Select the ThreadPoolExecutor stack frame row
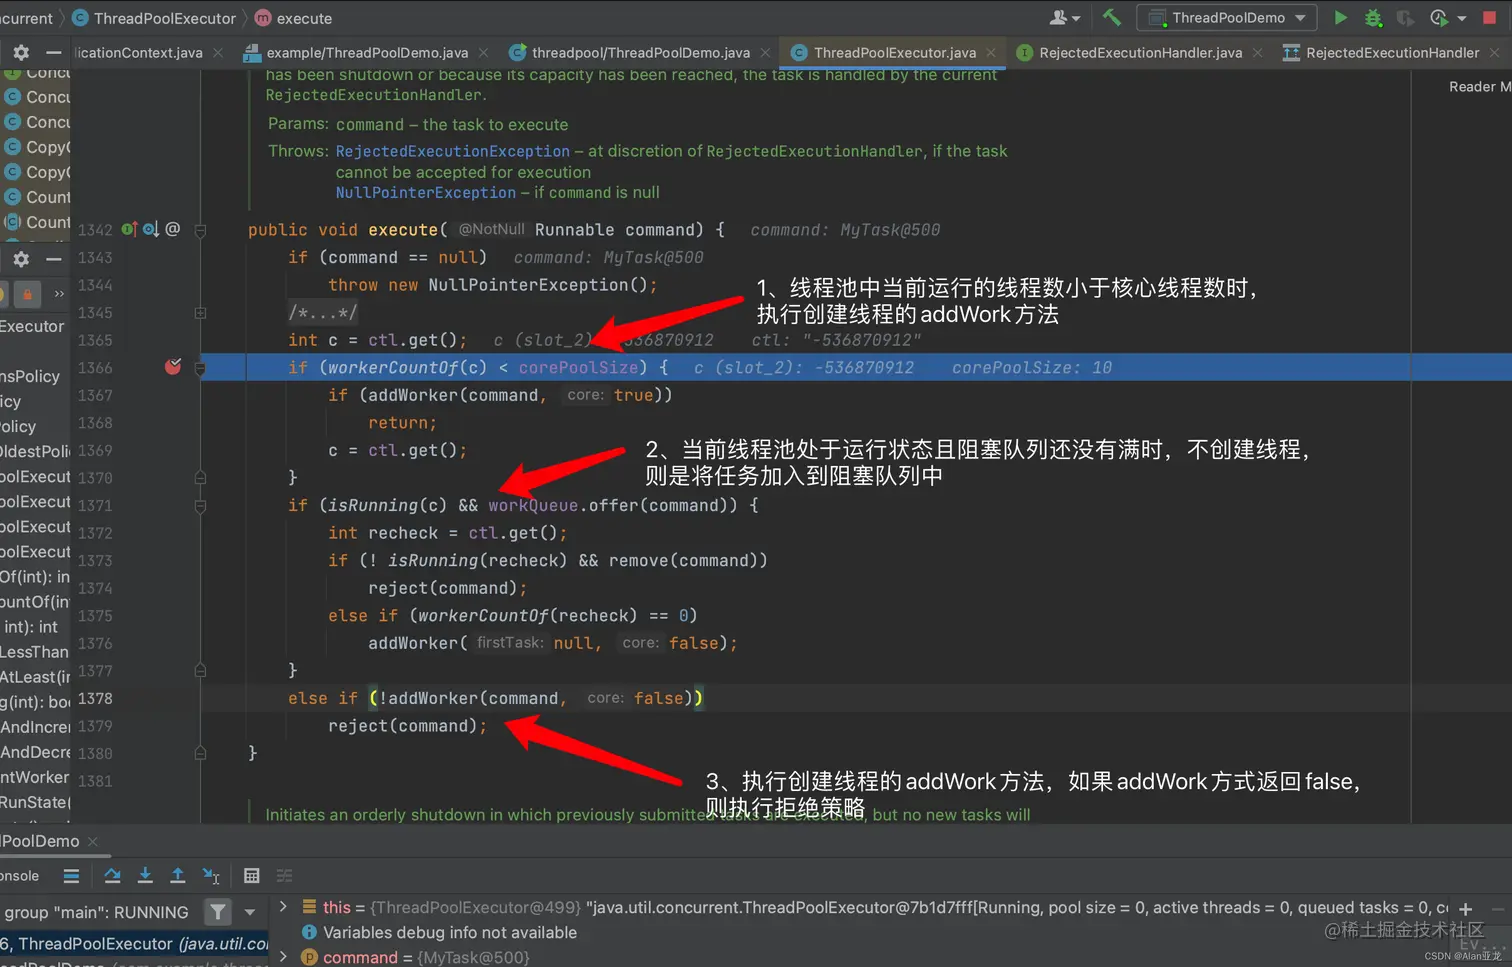 click(x=134, y=943)
